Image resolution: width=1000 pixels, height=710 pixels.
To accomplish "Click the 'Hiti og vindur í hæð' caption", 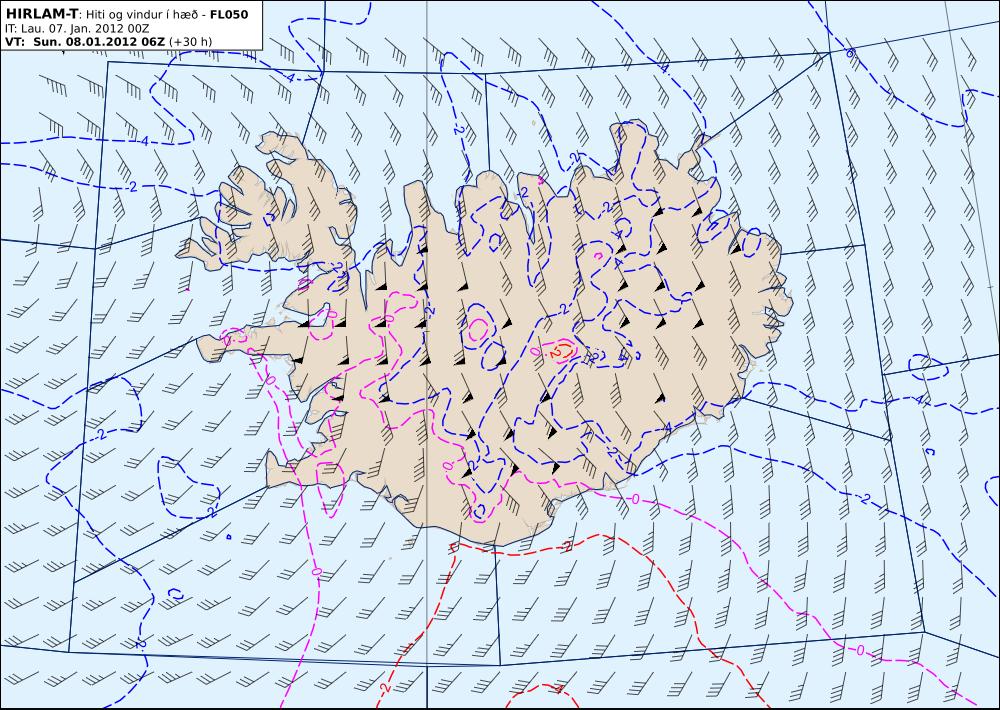I will click(141, 14).
